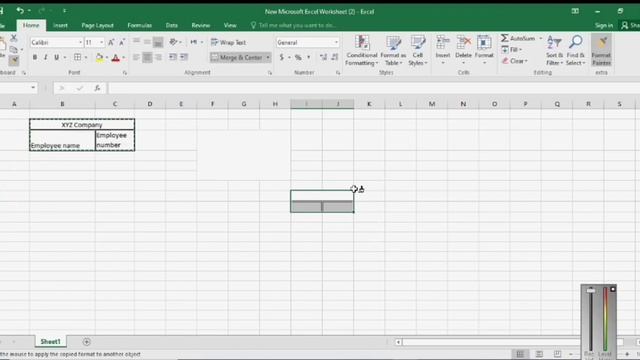Viewport: 640px width, 360px height.
Task: Click the volume slider handle in overlay
Action: click(x=591, y=291)
